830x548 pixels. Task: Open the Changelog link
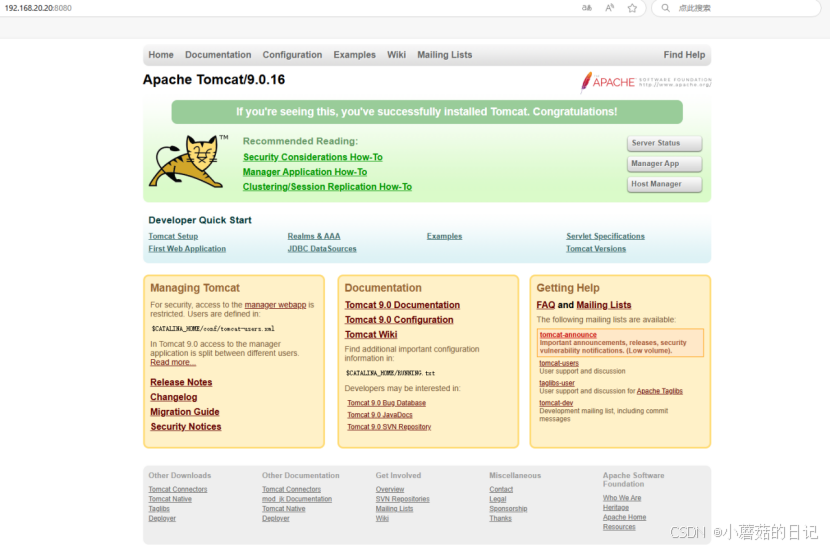click(174, 397)
